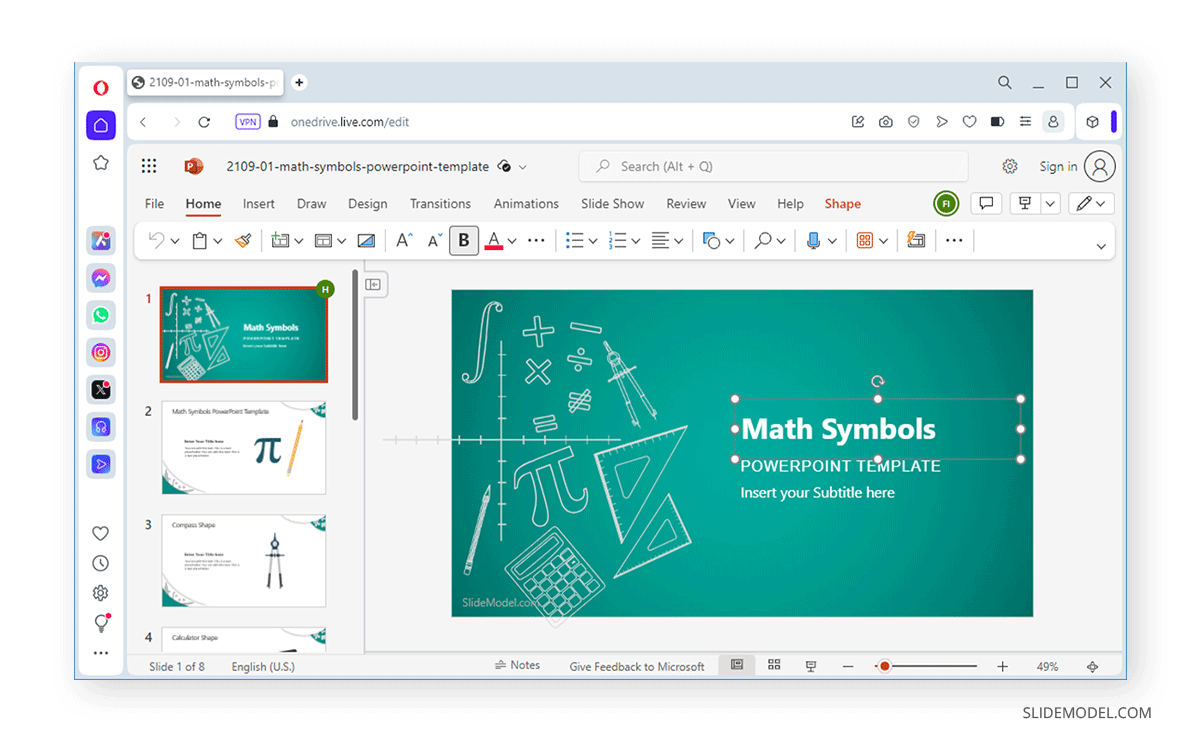Switch to the Design tab
The image size is (1200, 743).
pos(367,204)
